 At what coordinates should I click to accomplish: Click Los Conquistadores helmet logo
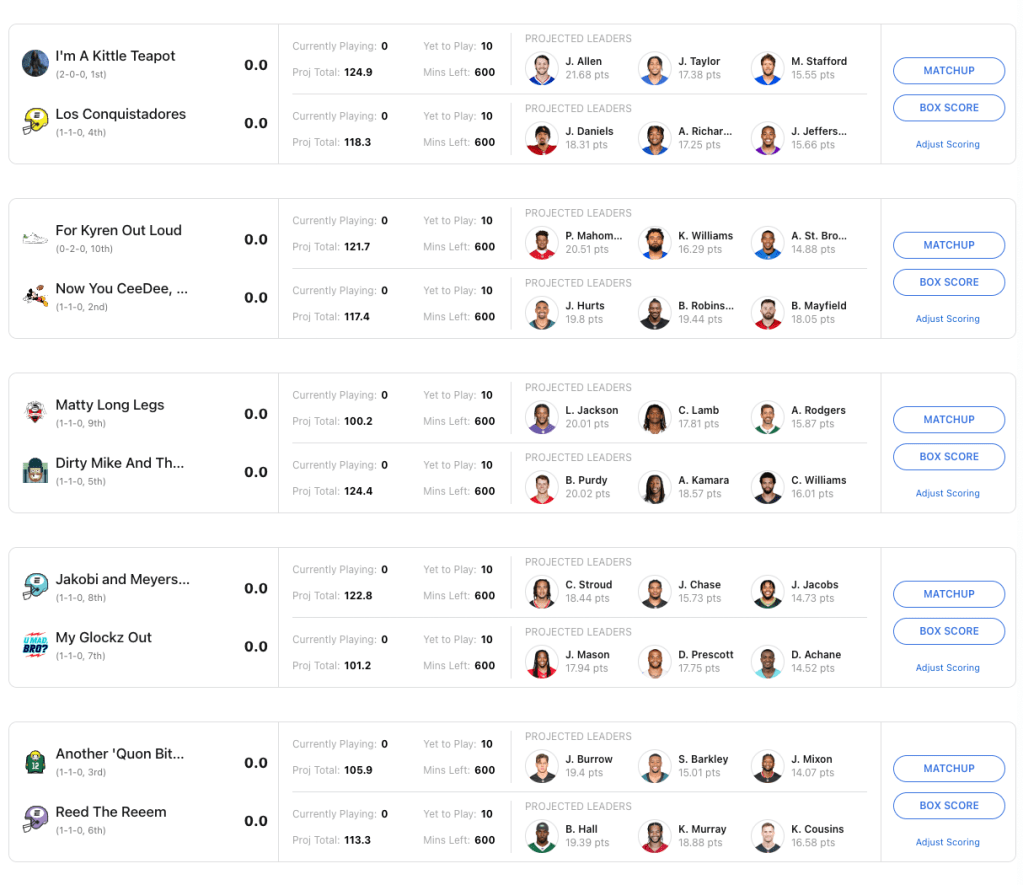[x=35, y=121]
